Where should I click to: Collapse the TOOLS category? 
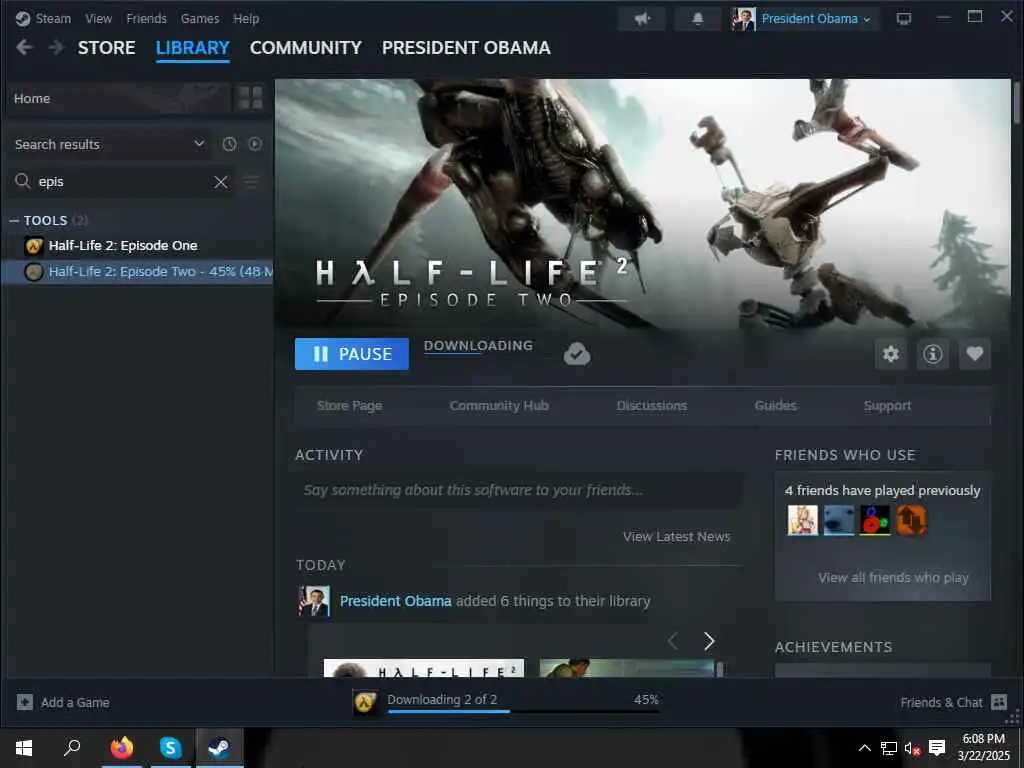click(14, 221)
